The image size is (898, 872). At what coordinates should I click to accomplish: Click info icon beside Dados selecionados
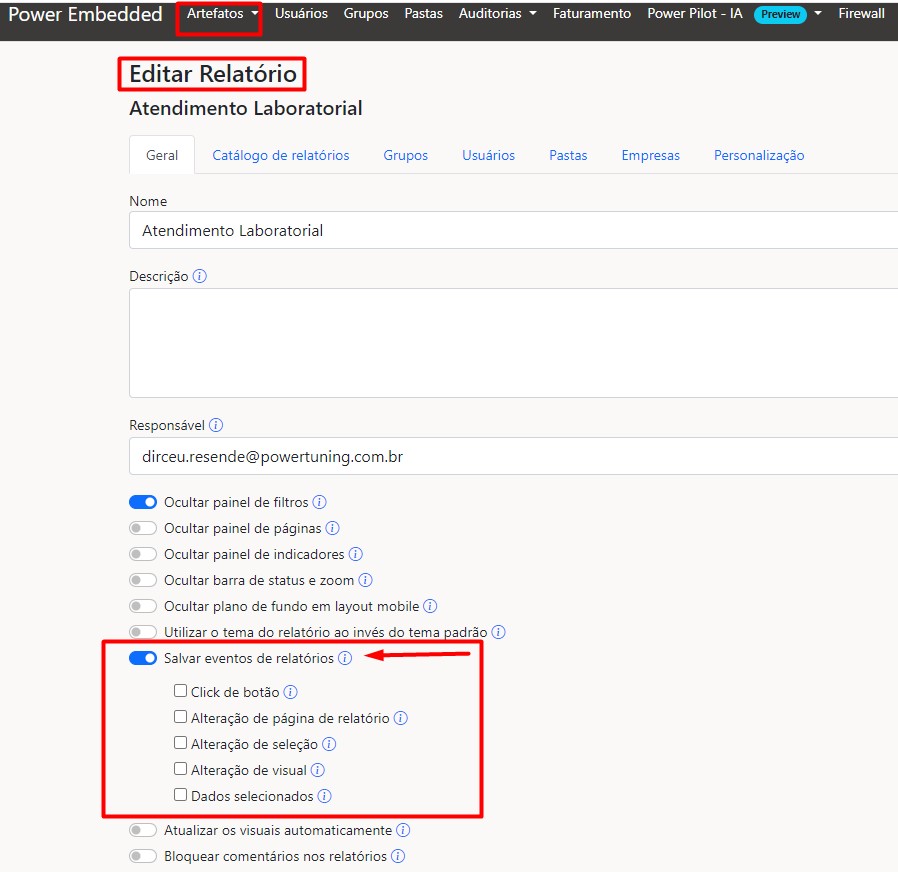324,796
